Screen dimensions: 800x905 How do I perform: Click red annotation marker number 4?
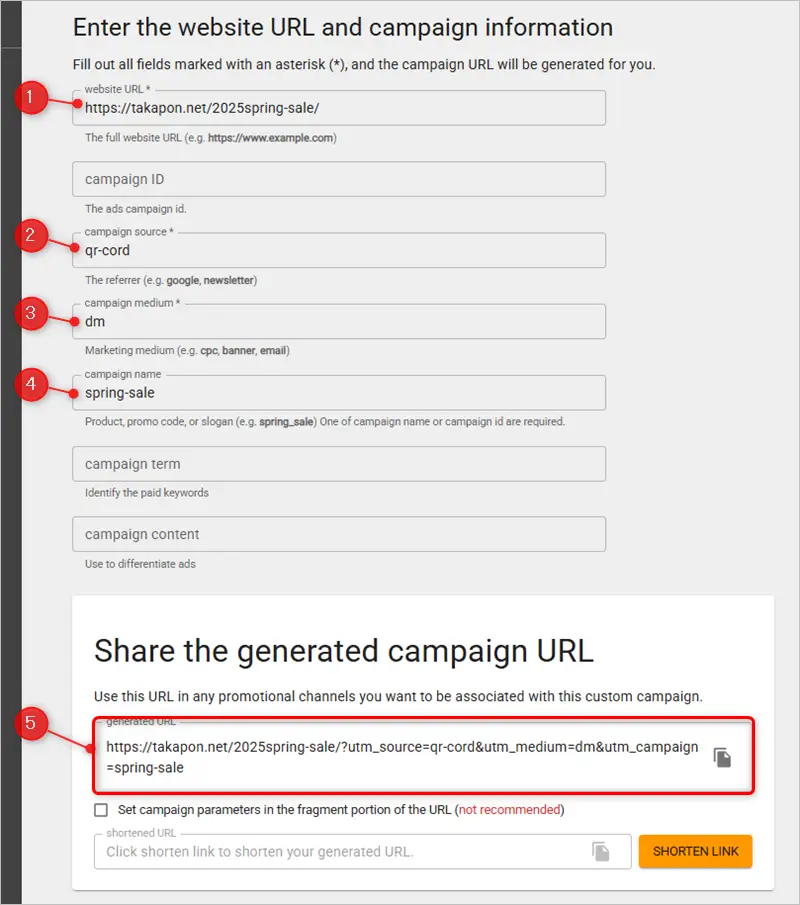click(x=35, y=384)
